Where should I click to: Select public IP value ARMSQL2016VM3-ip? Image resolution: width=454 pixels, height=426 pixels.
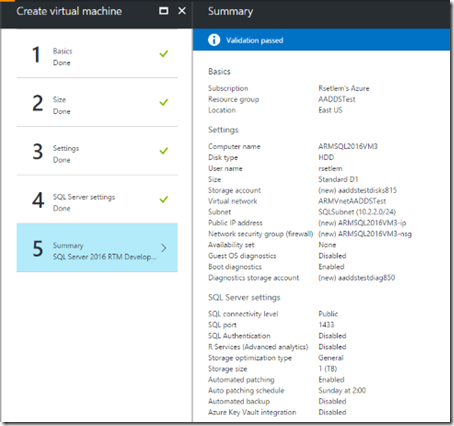pyautogui.click(x=362, y=223)
